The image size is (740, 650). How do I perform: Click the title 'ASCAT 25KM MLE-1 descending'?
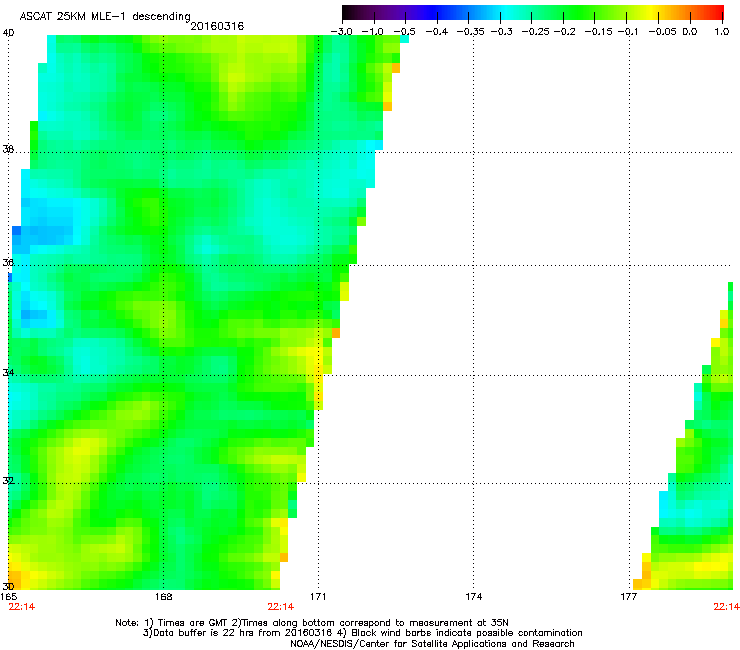[x=105, y=16]
